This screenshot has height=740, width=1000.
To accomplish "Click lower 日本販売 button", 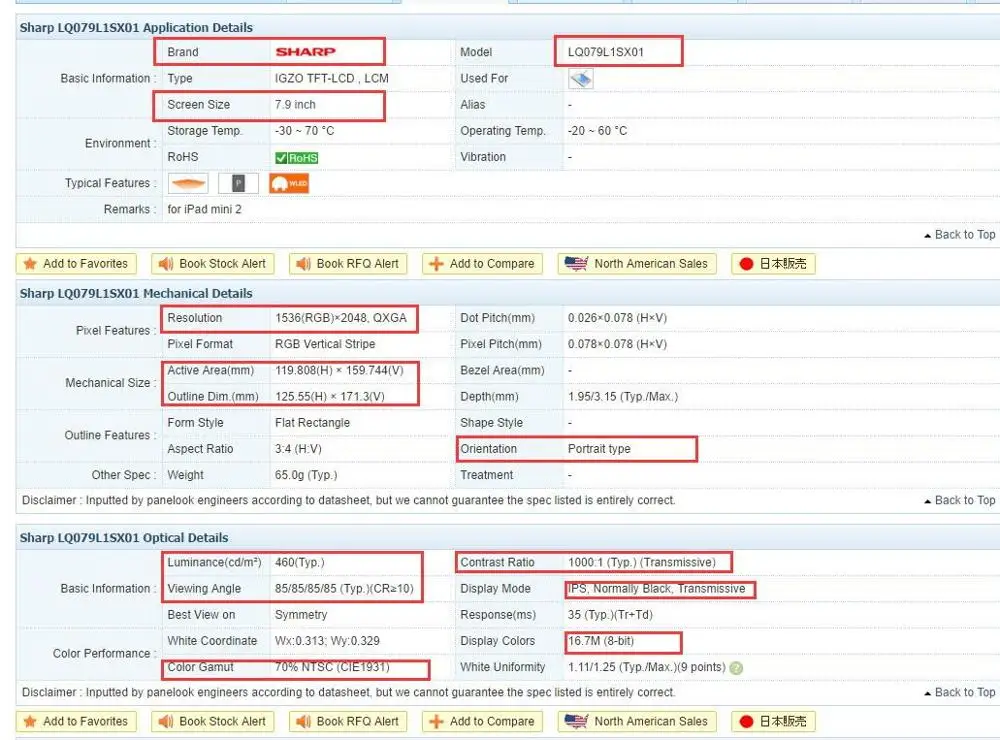I will (774, 722).
